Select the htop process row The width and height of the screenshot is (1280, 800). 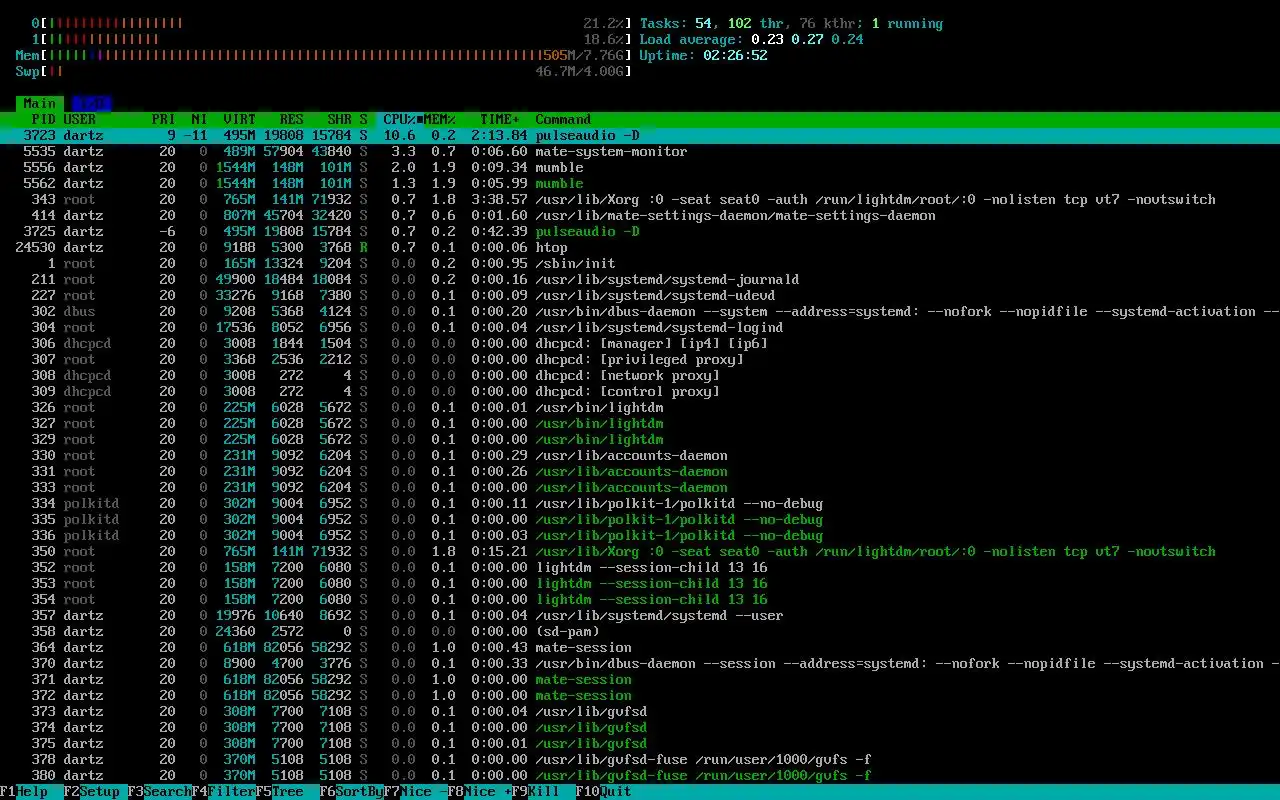click(x=640, y=247)
